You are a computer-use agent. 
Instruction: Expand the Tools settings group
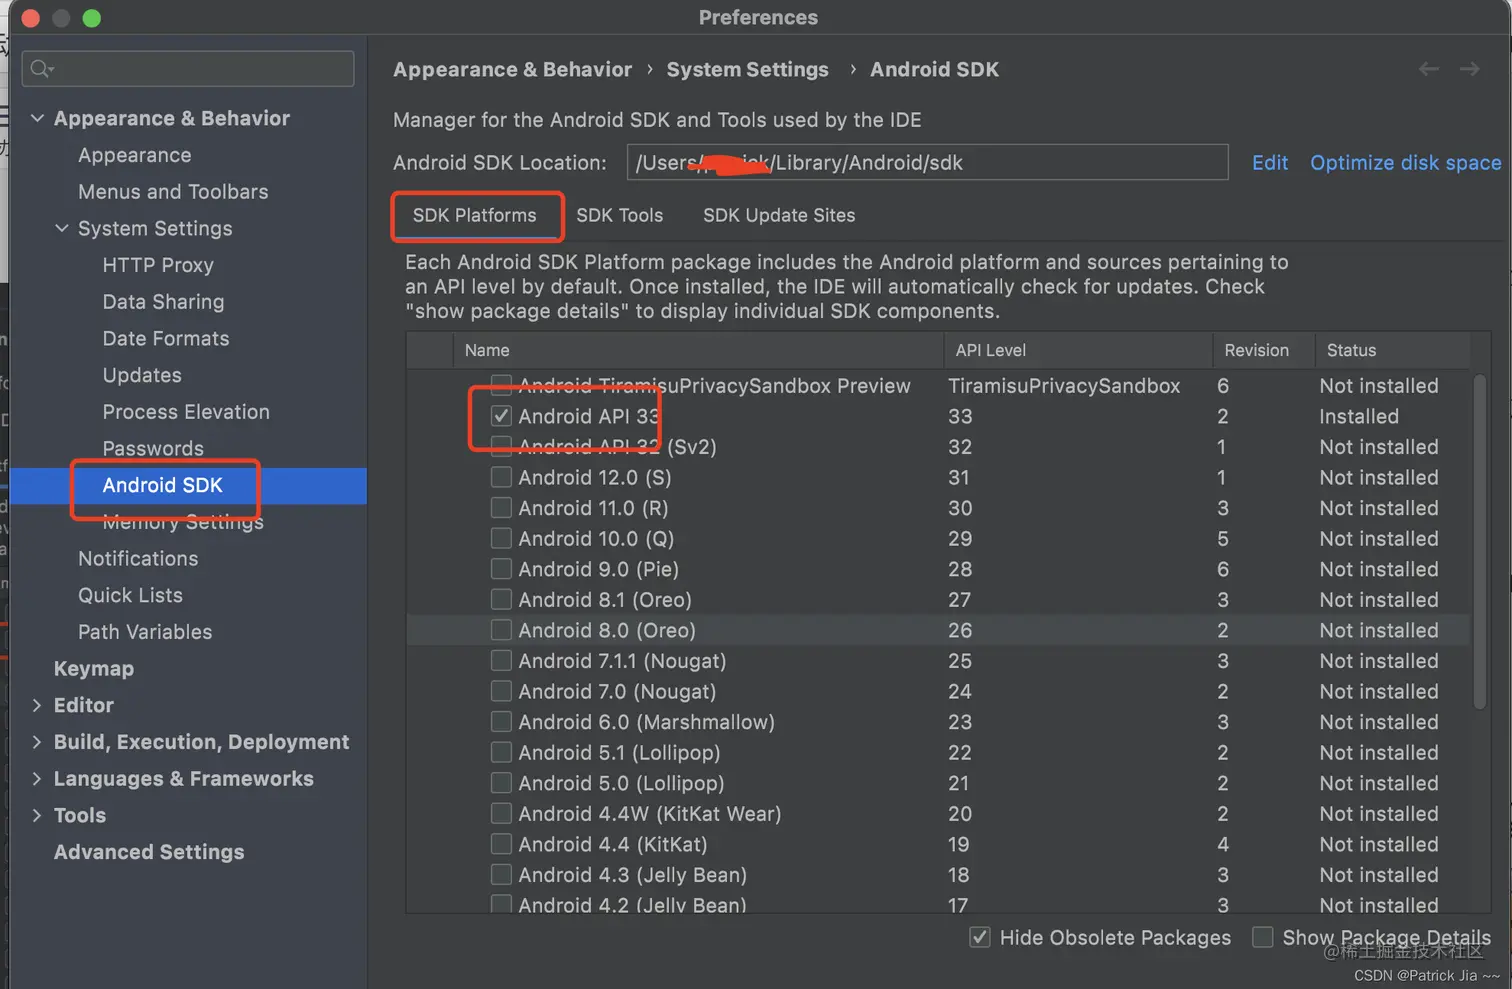[x=37, y=815]
